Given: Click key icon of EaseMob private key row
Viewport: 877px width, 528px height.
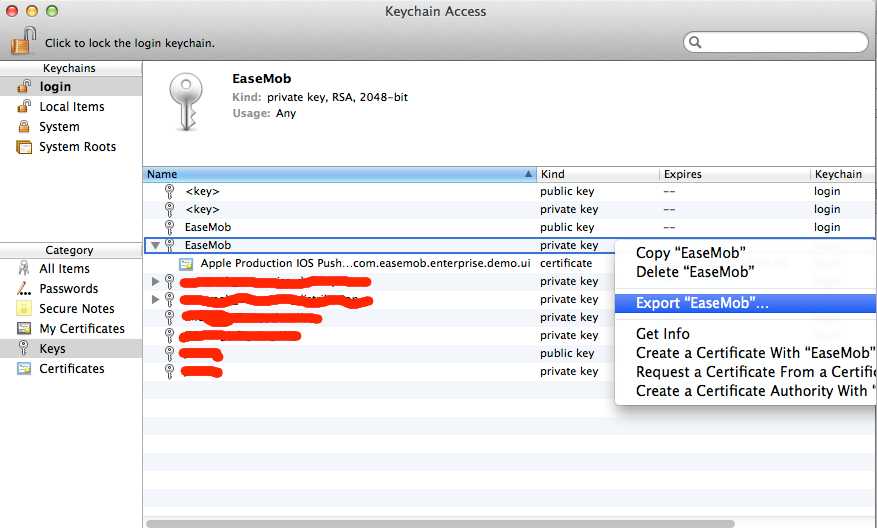Looking at the screenshot, I should pyautogui.click(x=169, y=245).
